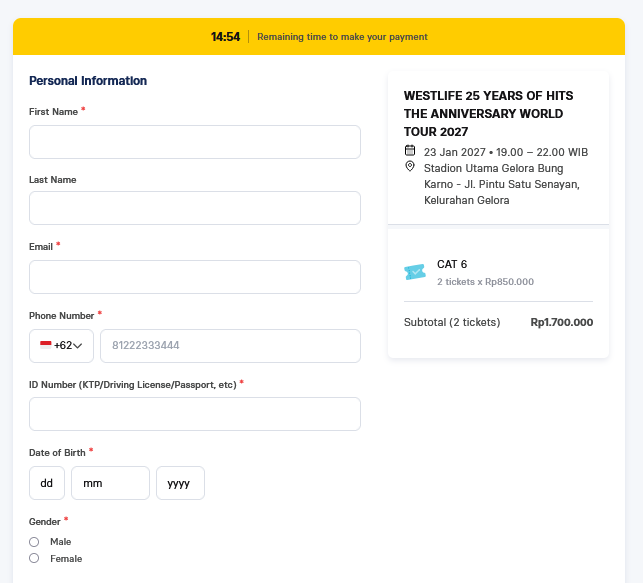Click the 'Subtotal (2 tickets)' label

point(452,322)
